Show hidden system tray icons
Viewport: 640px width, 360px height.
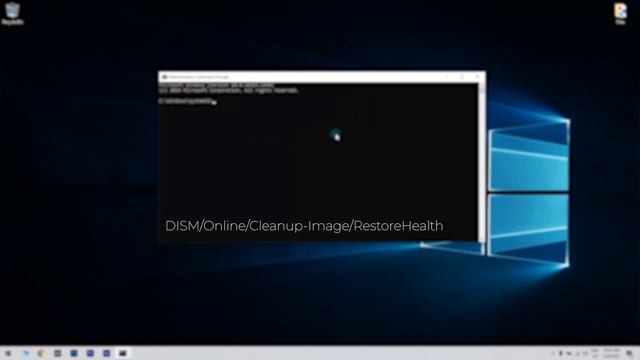coord(553,353)
